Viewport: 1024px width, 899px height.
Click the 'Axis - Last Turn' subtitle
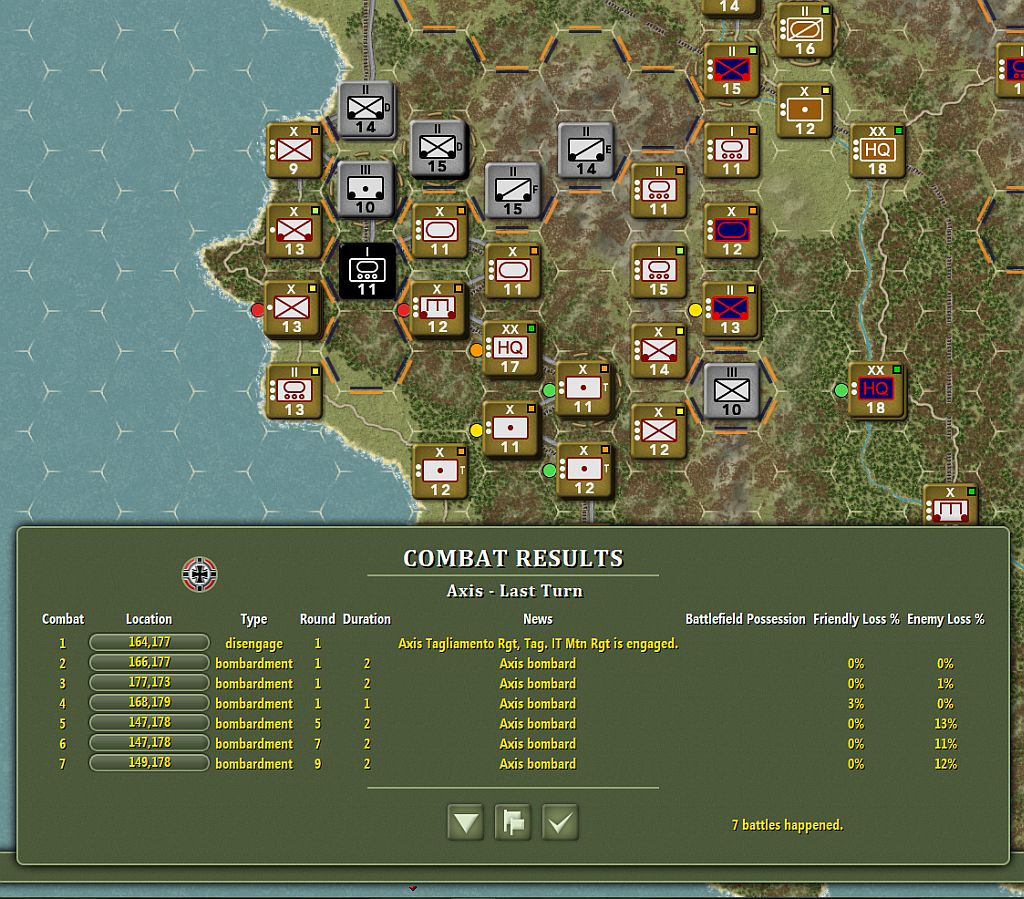click(x=515, y=591)
